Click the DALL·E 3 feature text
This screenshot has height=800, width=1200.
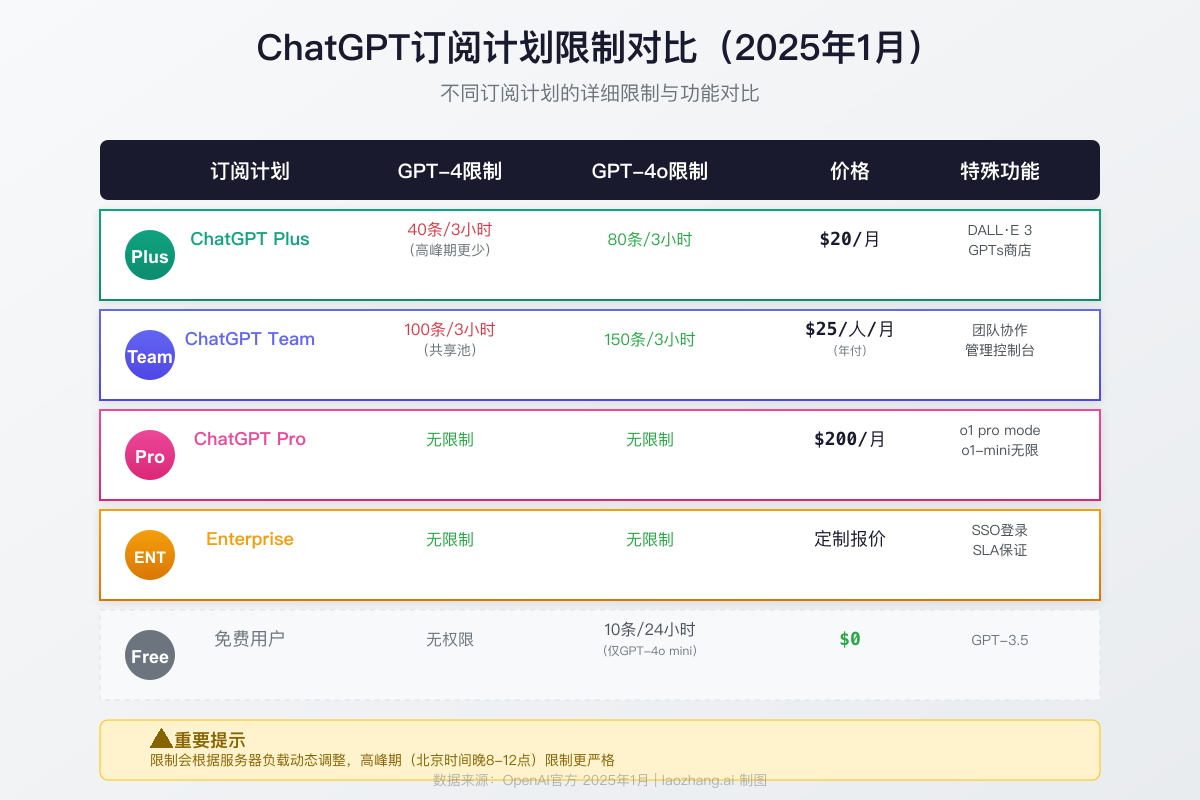(x=1000, y=230)
